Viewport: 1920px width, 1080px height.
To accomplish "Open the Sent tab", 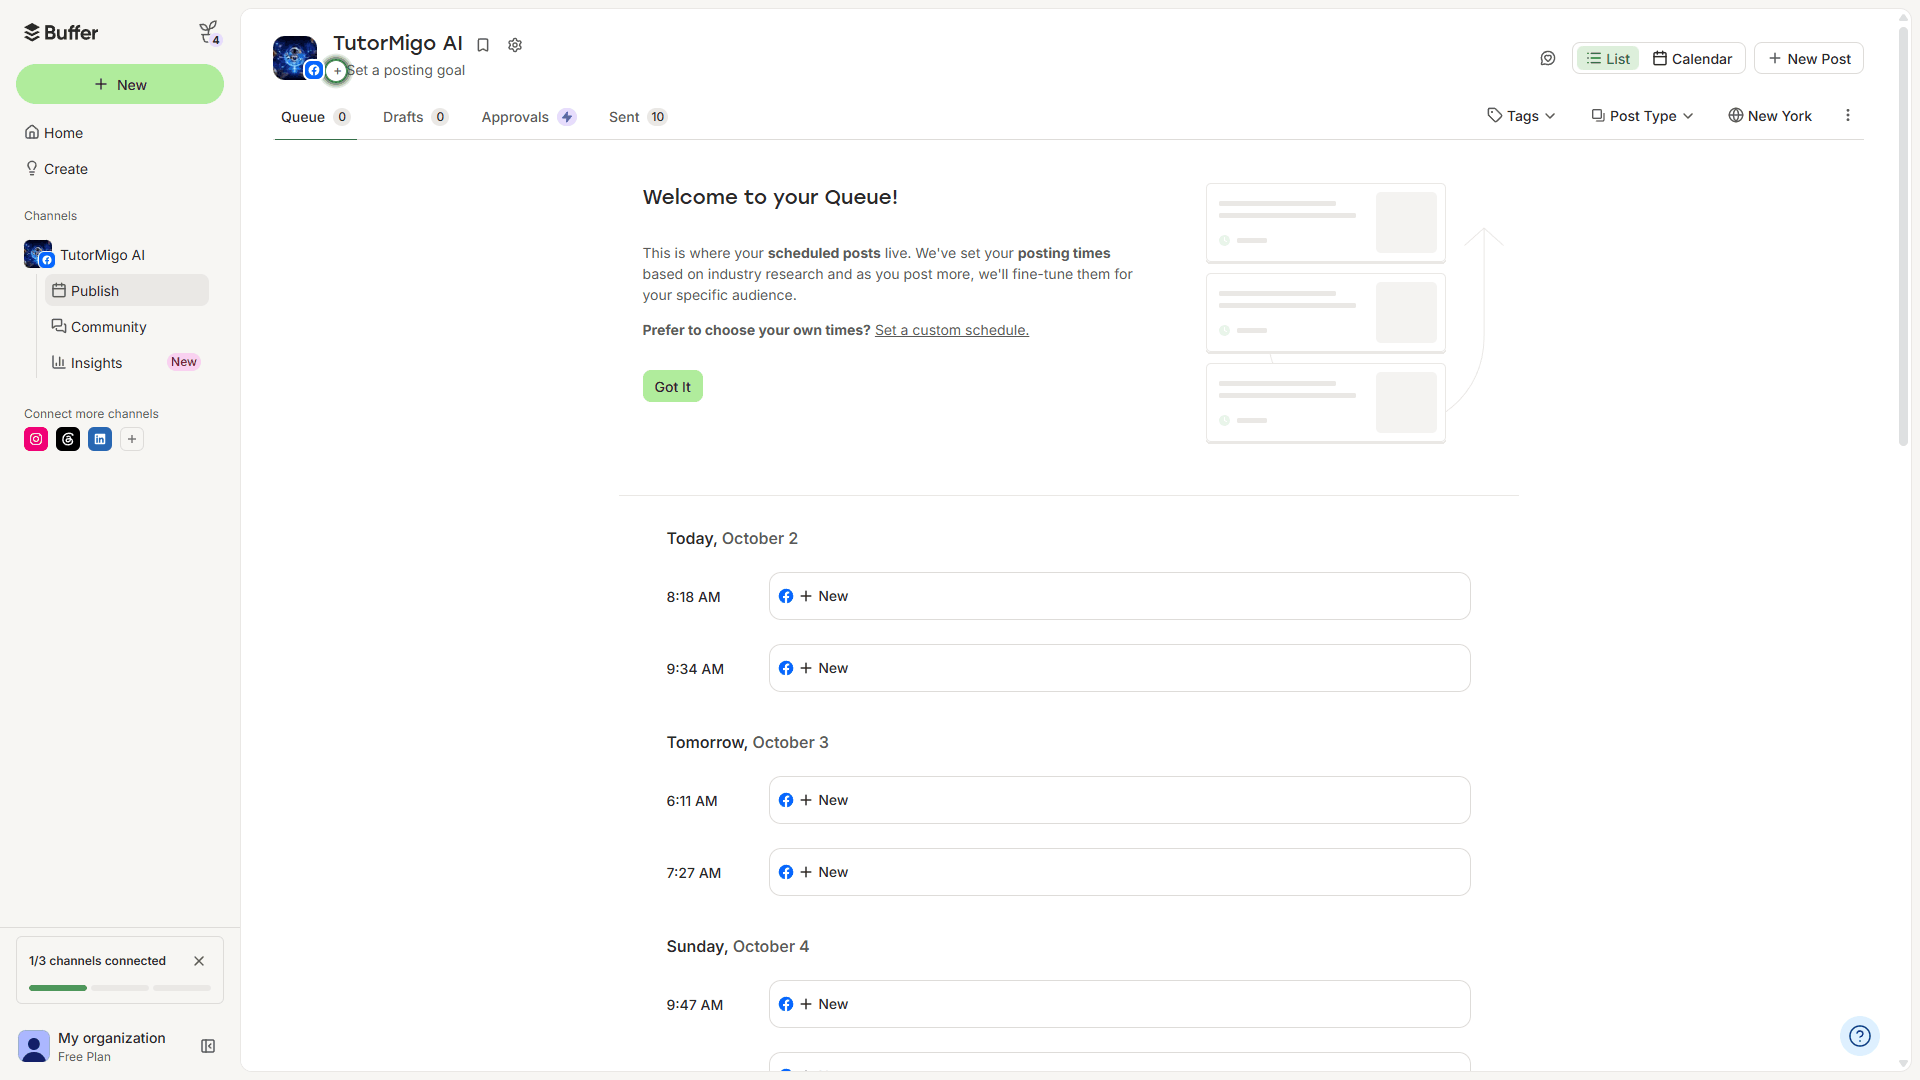I will pyautogui.click(x=638, y=117).
